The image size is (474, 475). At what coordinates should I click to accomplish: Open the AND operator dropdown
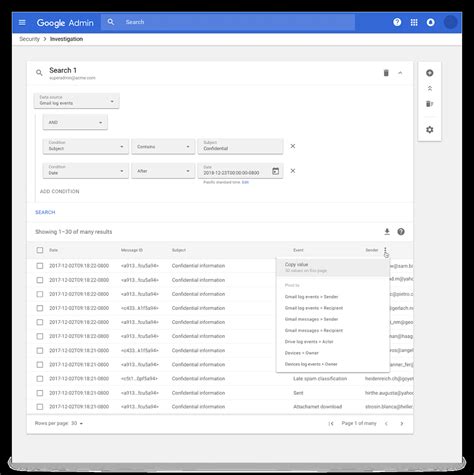coord(75,122)
